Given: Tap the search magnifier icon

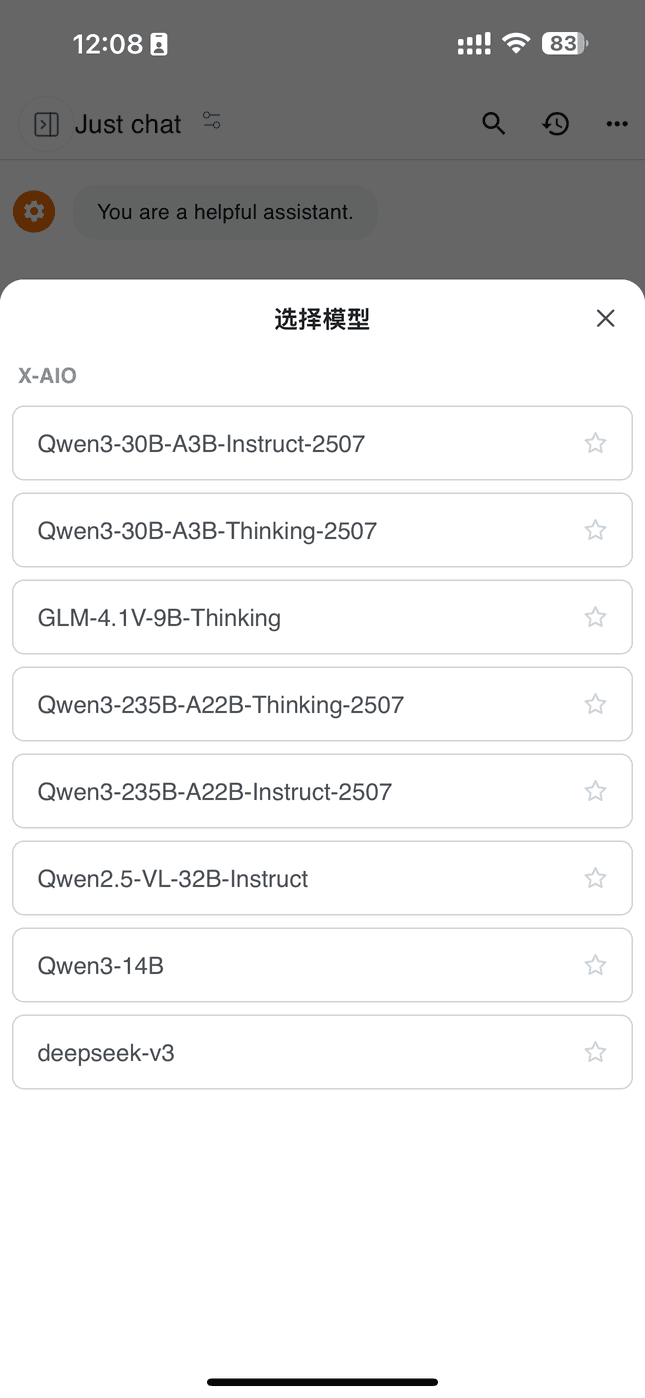Looking at the screenshot, I should tap(493, 124).
